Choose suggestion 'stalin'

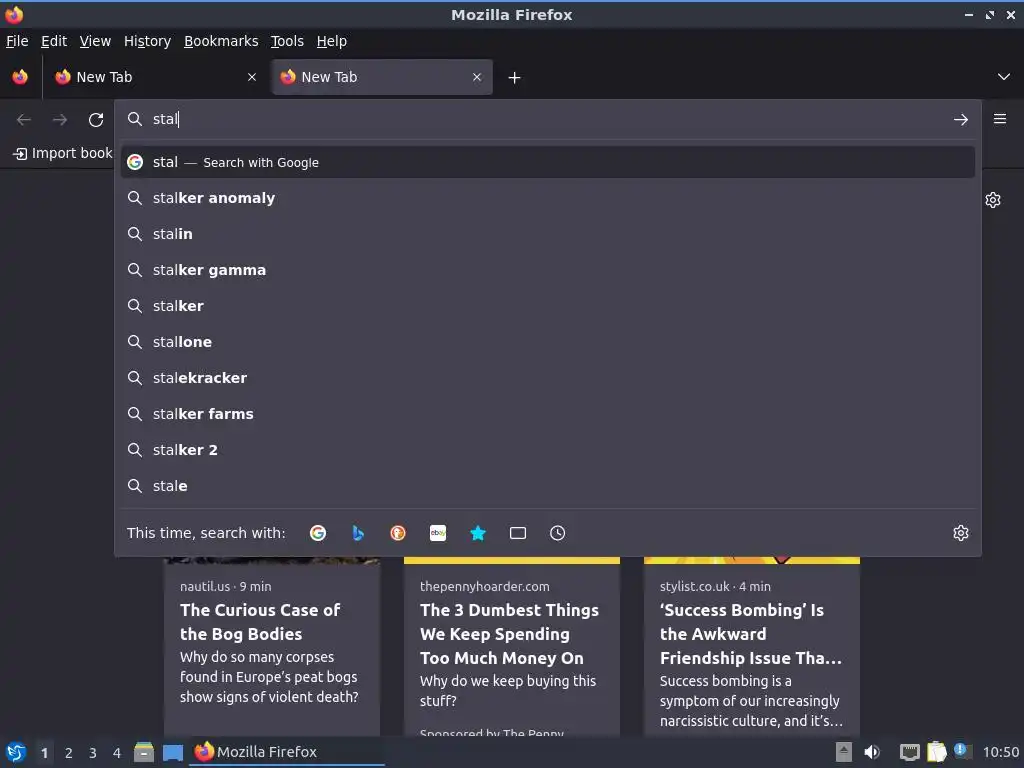(x=548, y=234)
